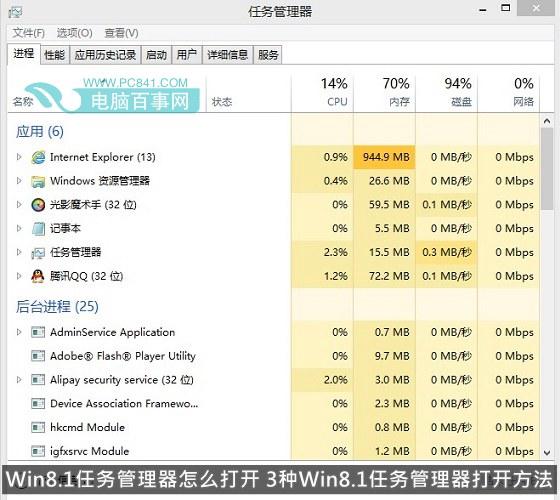Screen dimensions: 560x500
Task: Click the 72.2 MB memory value
Action: tap(389, 276)
